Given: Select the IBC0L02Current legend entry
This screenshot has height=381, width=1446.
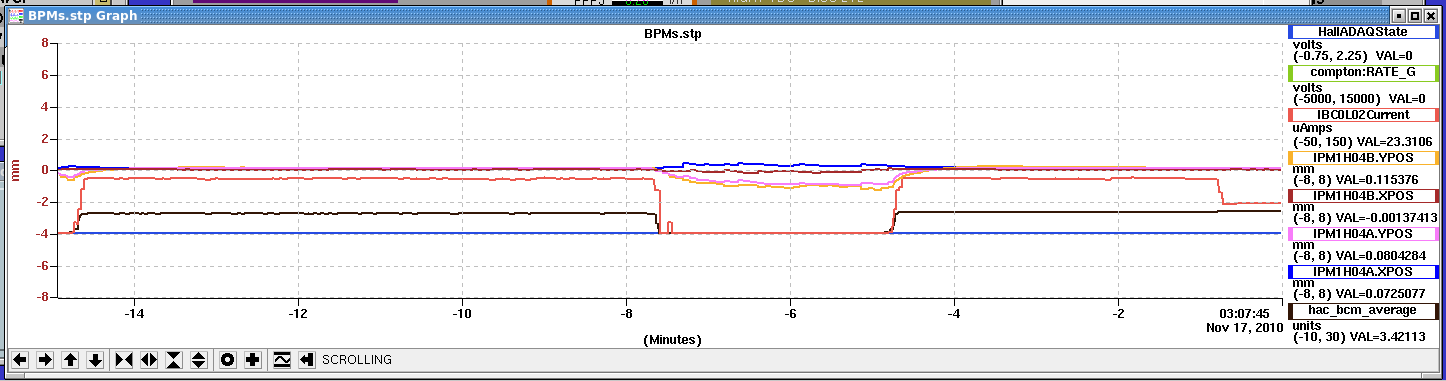Looking at the screenshot, I should click(x=1363, y=115).
